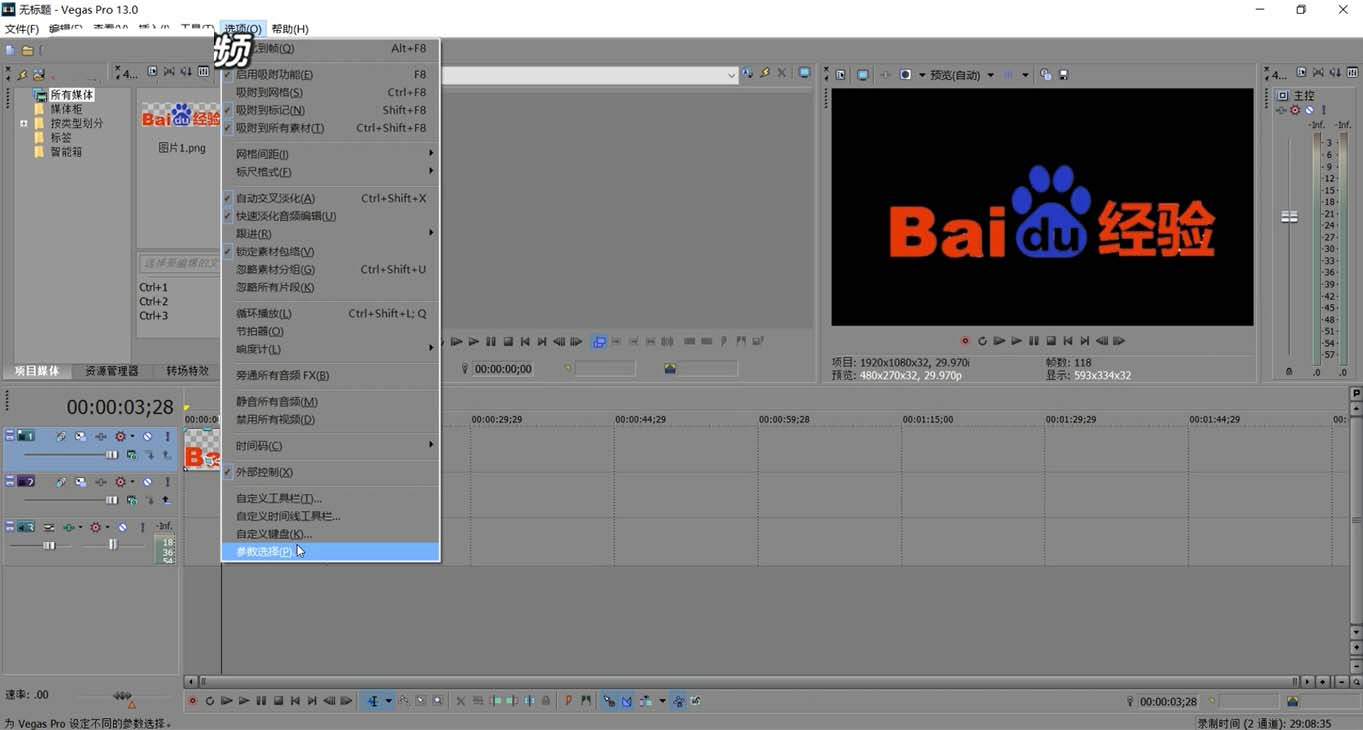1363x730 pixels.
Task: Click the pause button in the timeline transport bar
Action: [x=261, y=701]
